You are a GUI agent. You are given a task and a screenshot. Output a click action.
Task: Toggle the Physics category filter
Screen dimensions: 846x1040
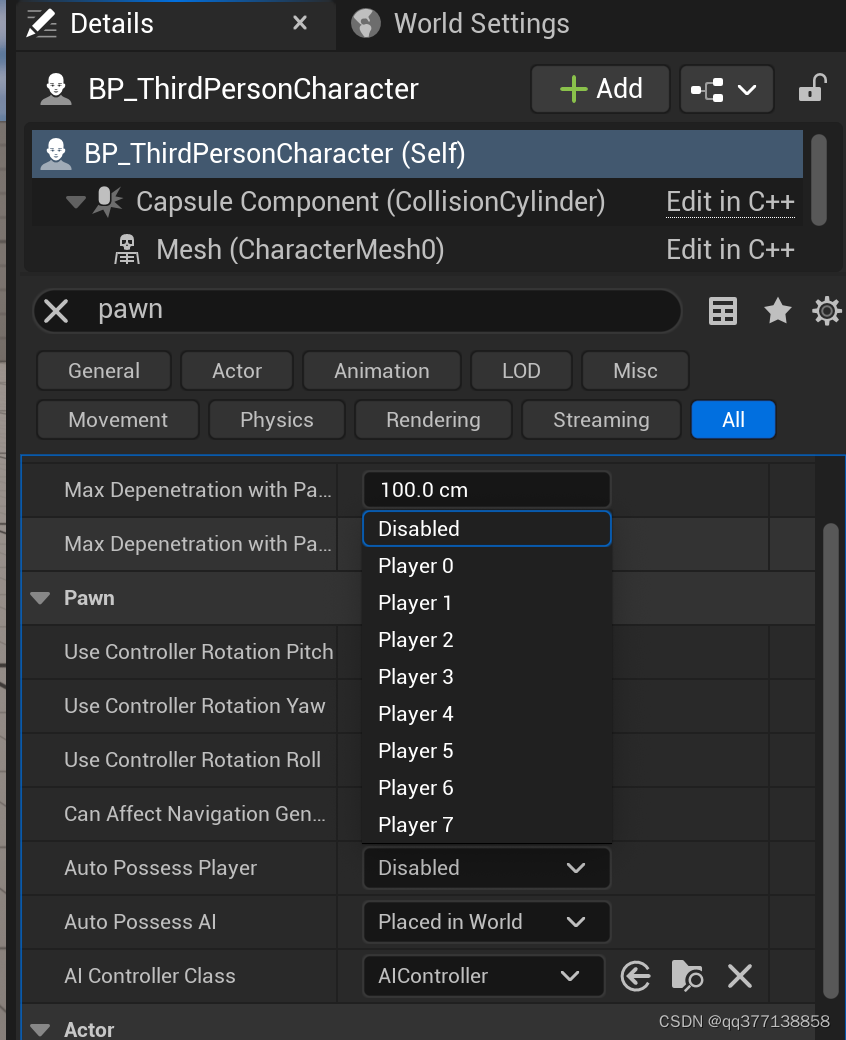pyautogui.click(x=277, y=420)
